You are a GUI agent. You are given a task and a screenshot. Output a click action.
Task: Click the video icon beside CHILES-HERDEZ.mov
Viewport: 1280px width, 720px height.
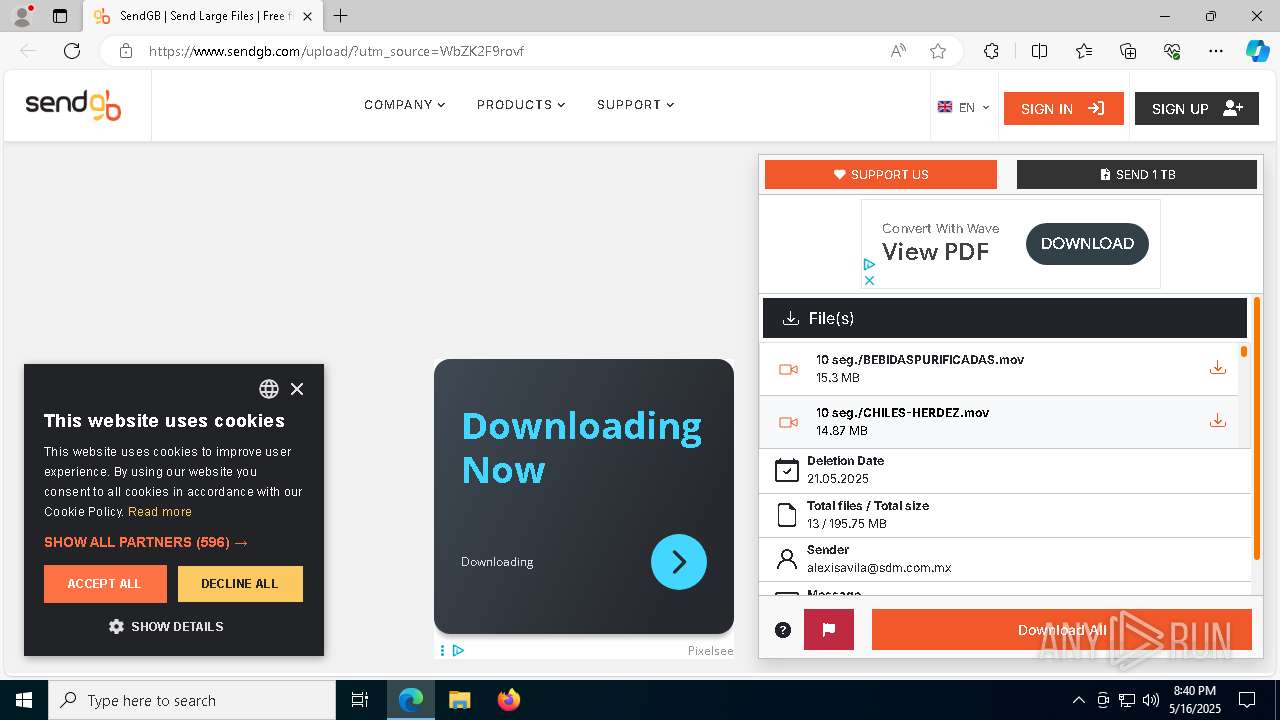point(788,422)
